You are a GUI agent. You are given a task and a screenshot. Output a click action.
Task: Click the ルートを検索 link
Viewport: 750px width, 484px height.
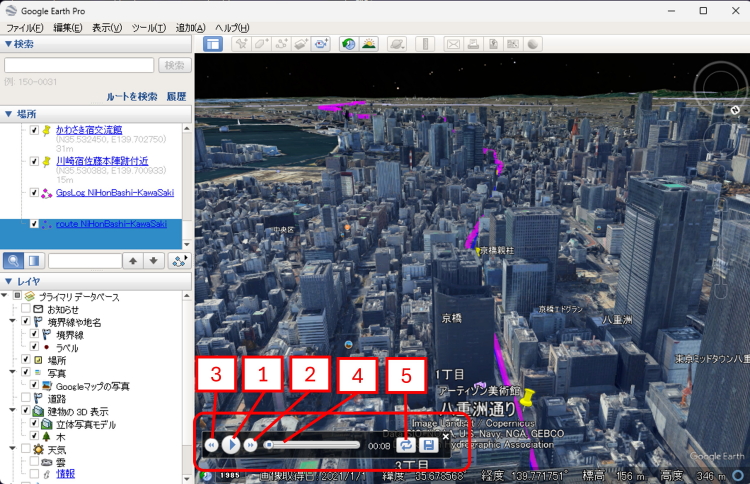[132, 96]
